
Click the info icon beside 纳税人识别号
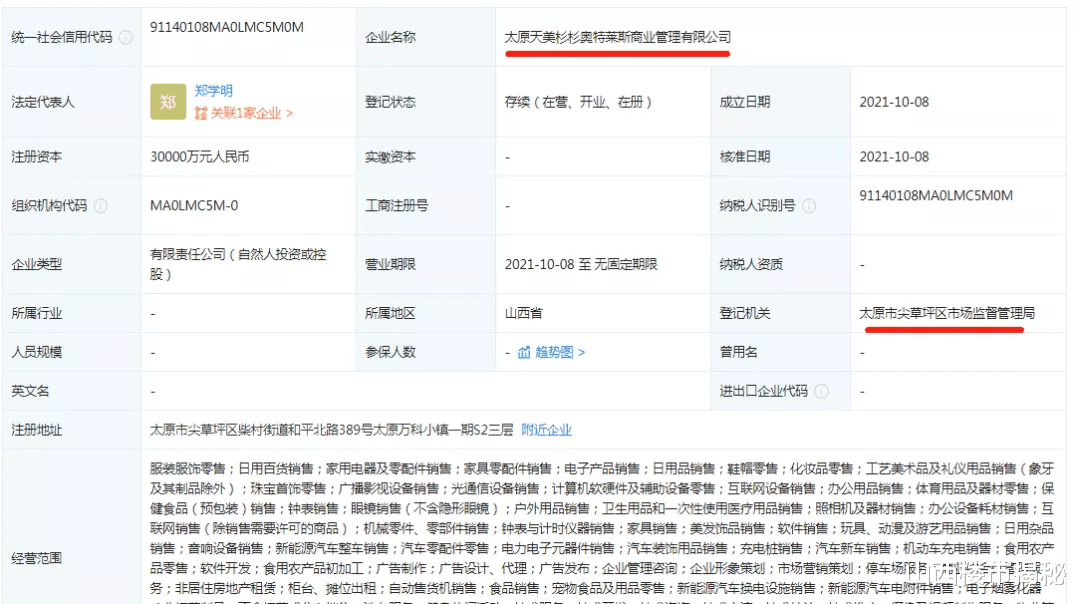tap(809, 205)
